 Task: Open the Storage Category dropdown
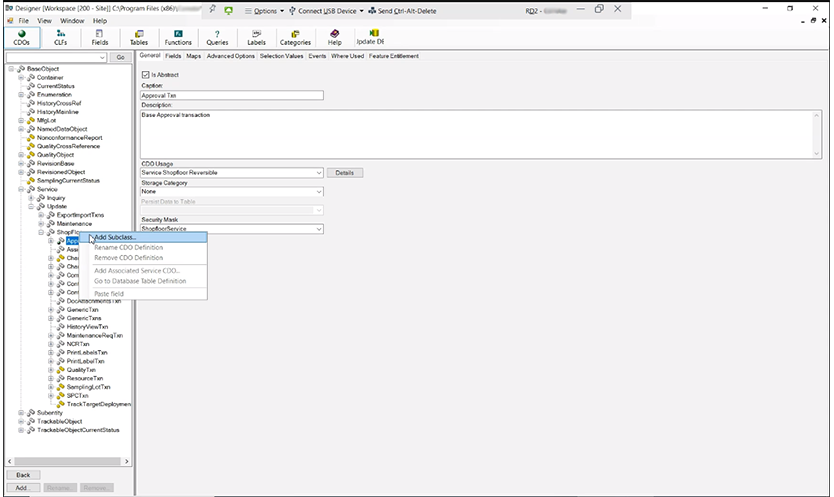point(318,191)
